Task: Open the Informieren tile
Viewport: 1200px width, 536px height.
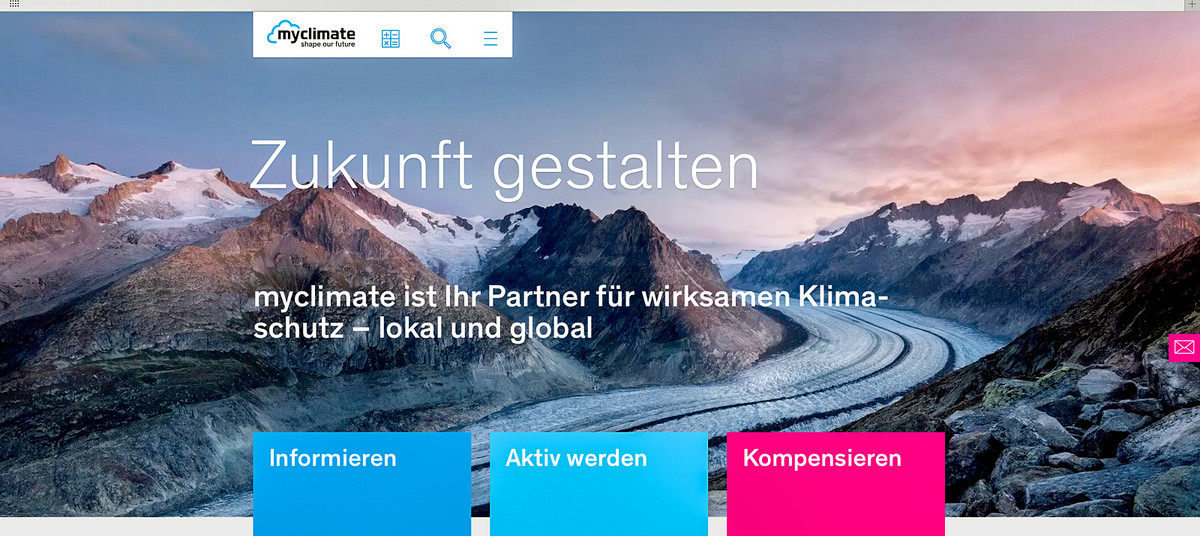Action: pyautogui.click(x=362, y=484)
